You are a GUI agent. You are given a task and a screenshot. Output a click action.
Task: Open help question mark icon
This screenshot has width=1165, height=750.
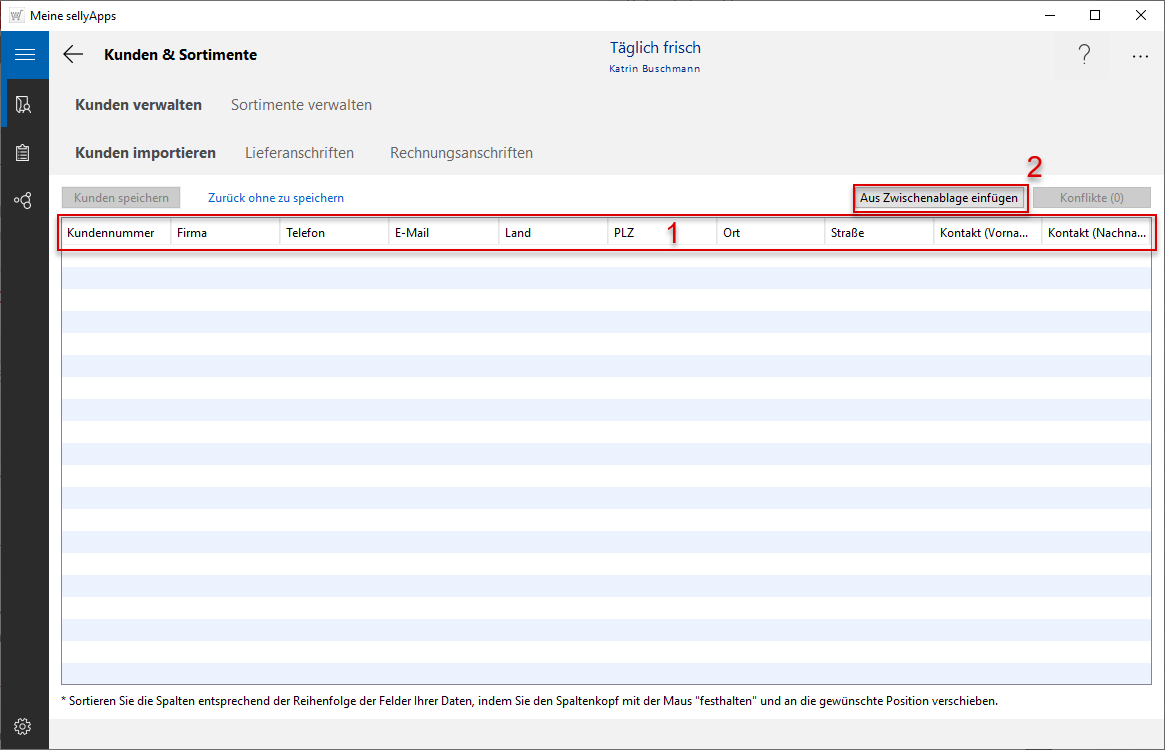click(x=1084, y=56)
